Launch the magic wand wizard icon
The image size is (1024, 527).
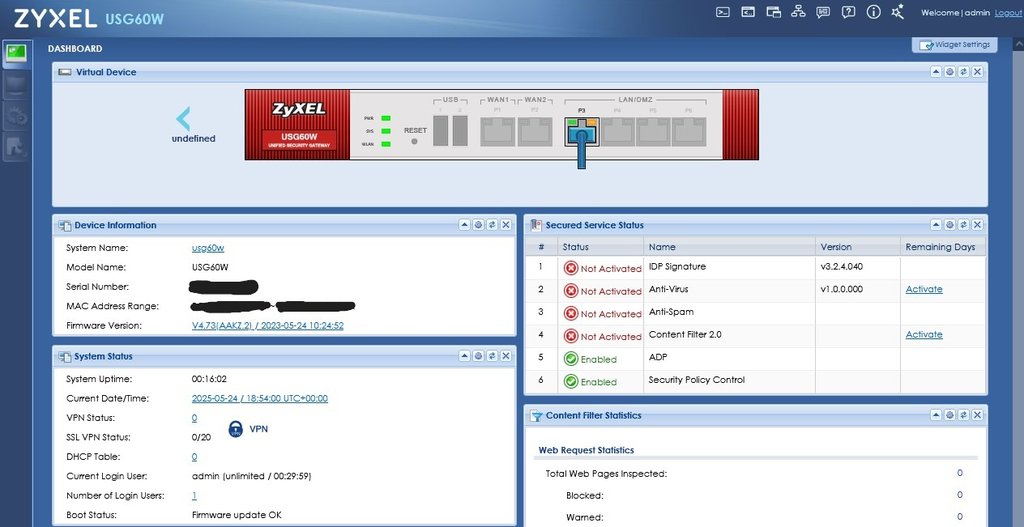pos(898,12)
